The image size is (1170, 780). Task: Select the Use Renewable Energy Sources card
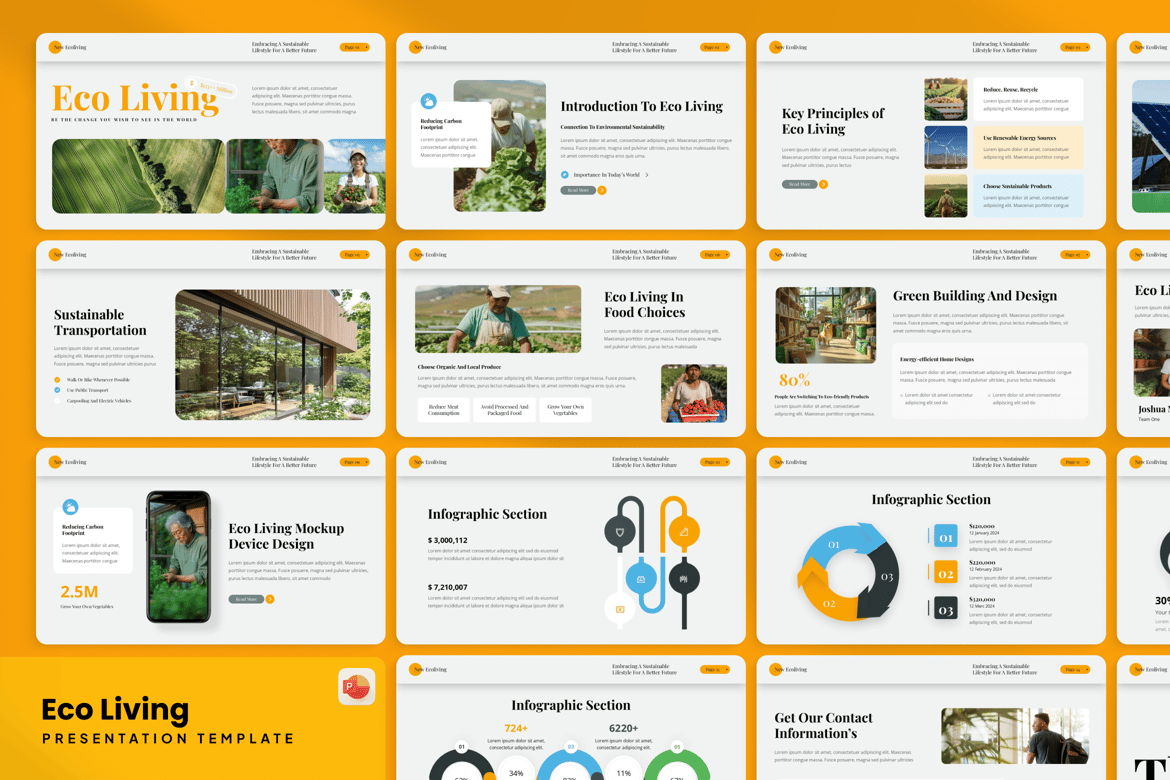[x=1028, y=147]
